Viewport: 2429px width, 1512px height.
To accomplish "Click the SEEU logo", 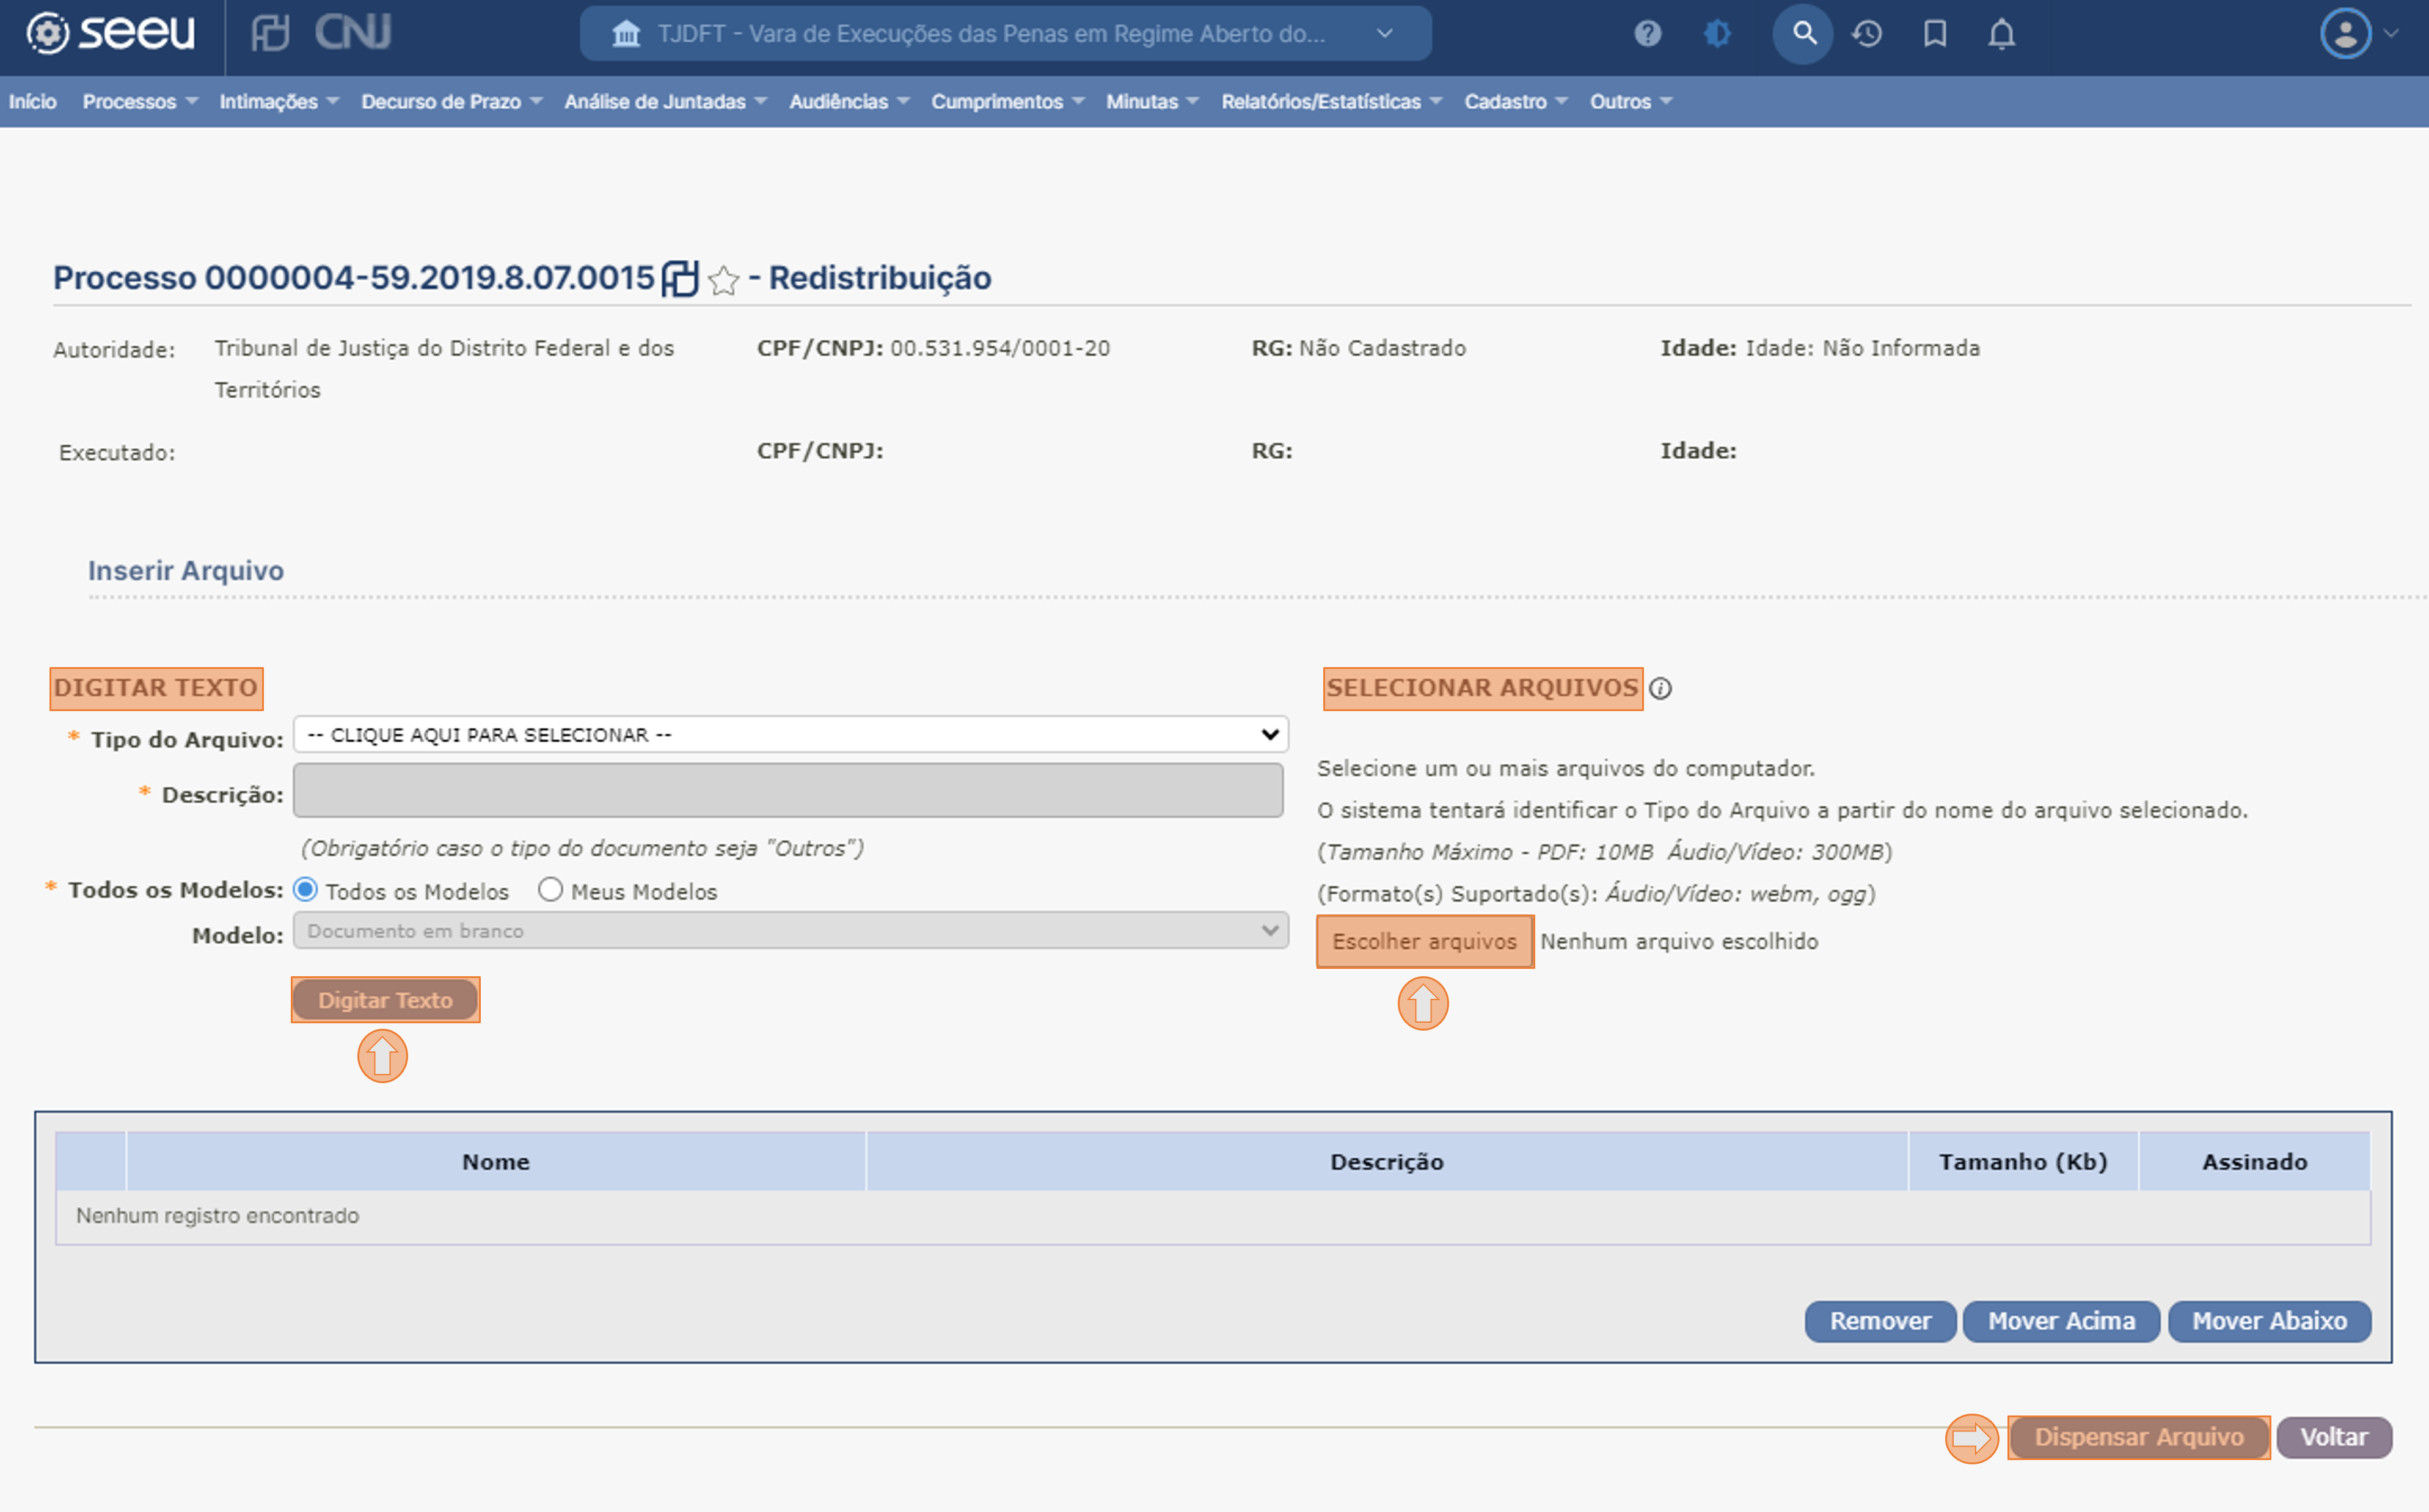I will click(110, 33).
